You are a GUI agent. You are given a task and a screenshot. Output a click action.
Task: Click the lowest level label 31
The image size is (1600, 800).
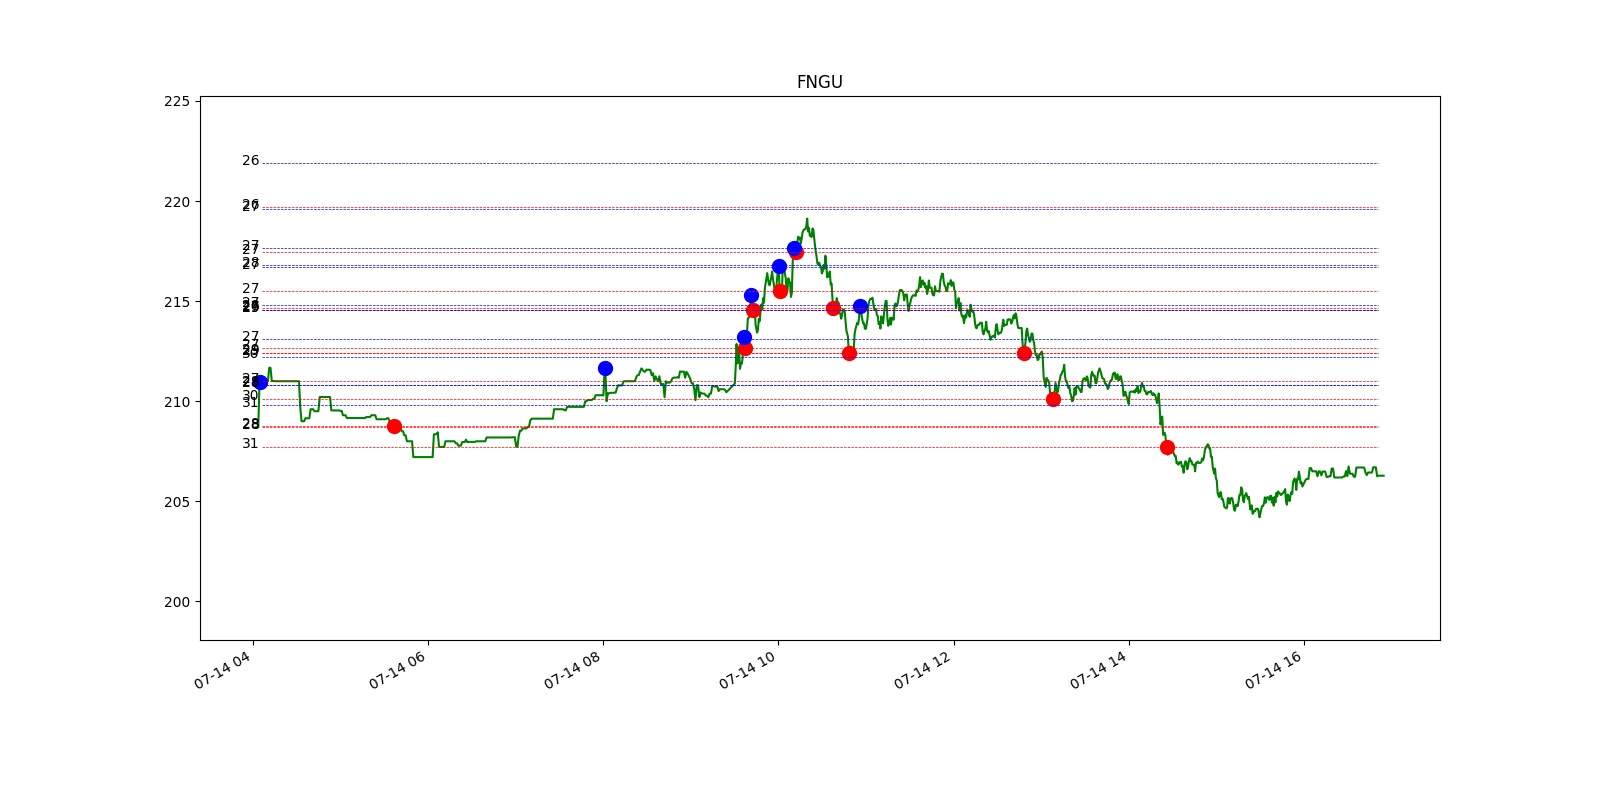250,443
